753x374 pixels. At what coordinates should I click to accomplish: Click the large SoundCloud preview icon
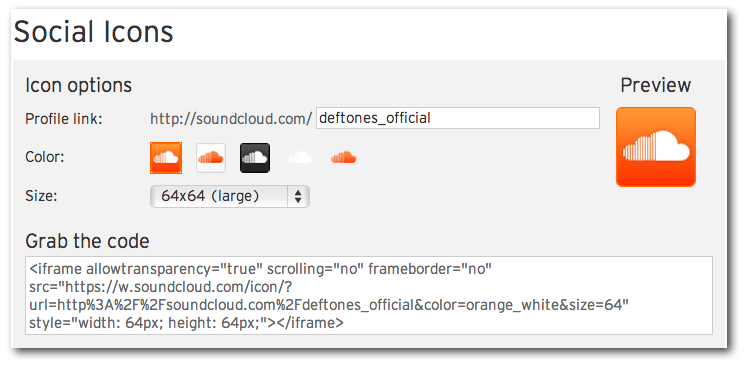656,147
